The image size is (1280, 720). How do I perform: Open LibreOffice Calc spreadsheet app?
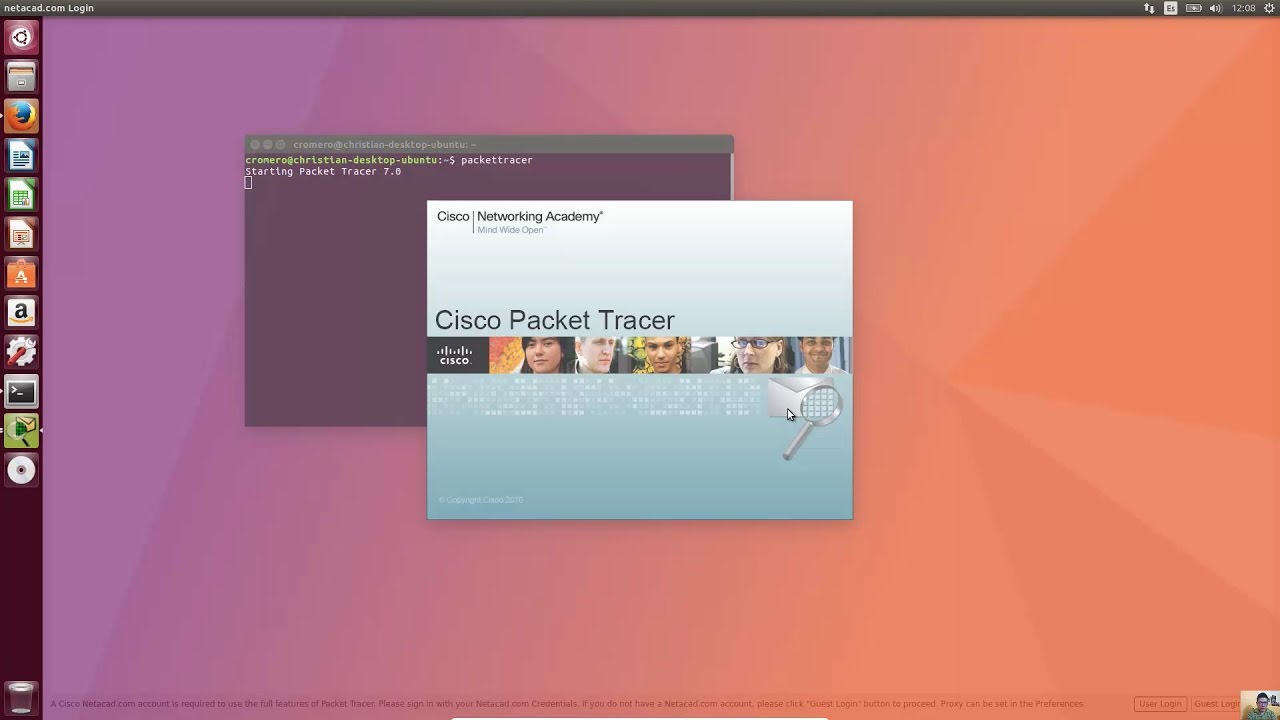point(21,195)
